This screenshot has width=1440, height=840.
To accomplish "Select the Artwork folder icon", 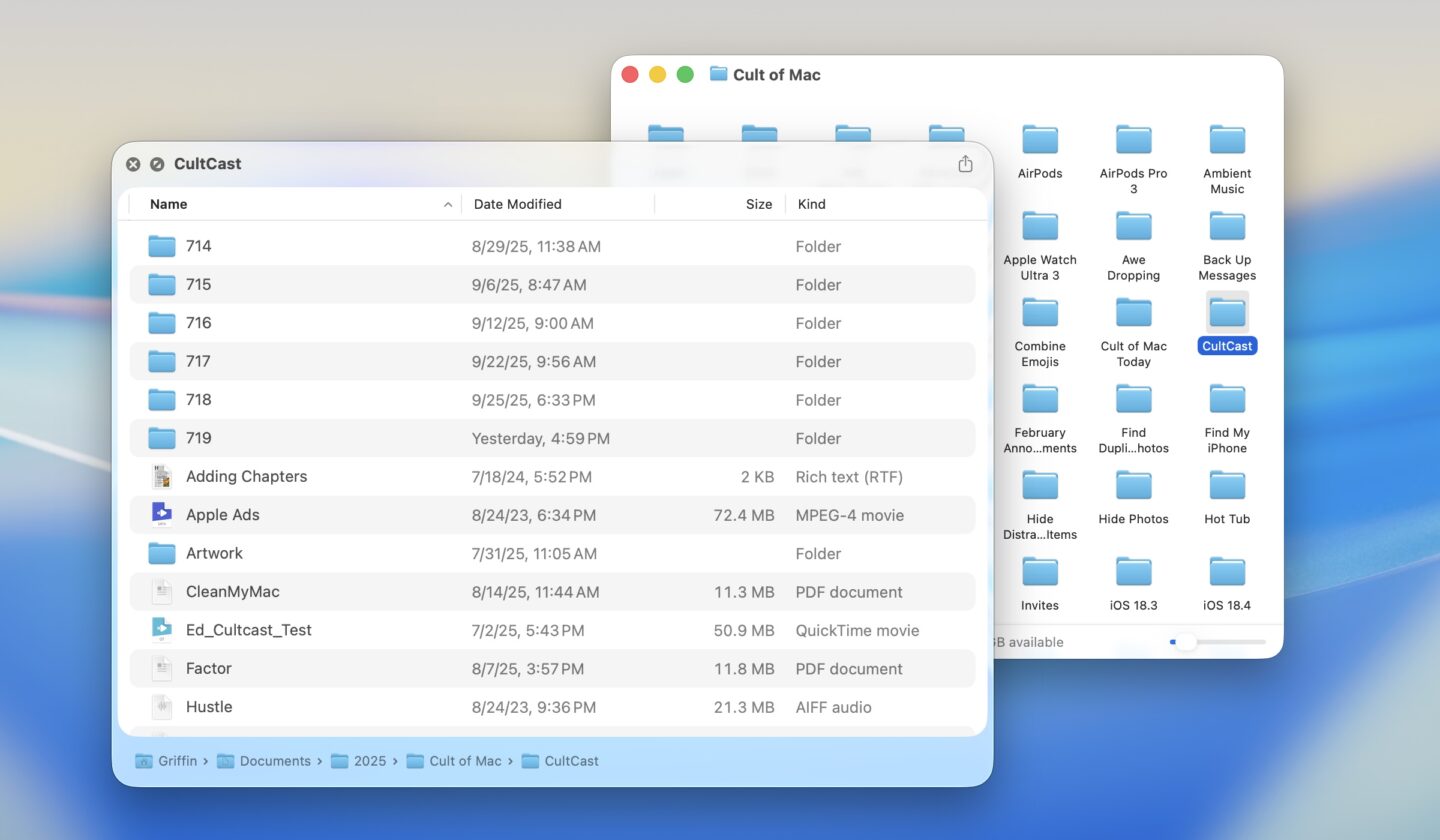I will click(x=161, y=553).
